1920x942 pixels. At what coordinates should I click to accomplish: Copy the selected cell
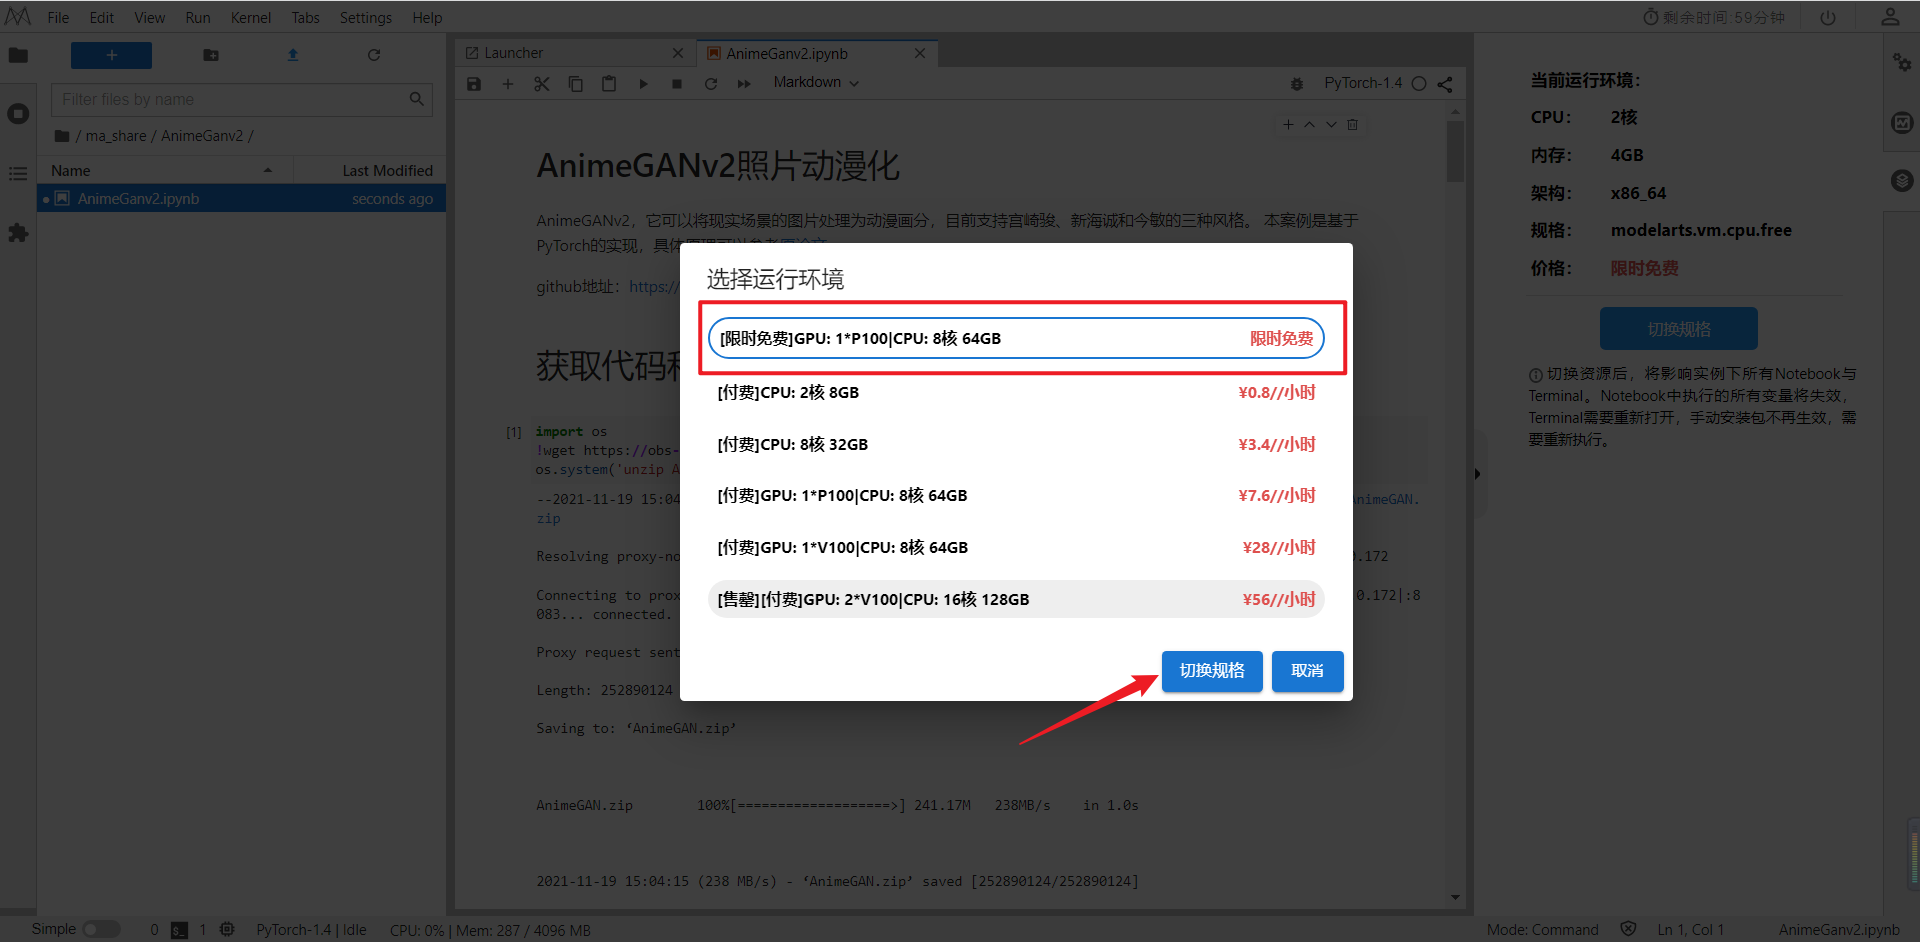[x=576, y=84]
